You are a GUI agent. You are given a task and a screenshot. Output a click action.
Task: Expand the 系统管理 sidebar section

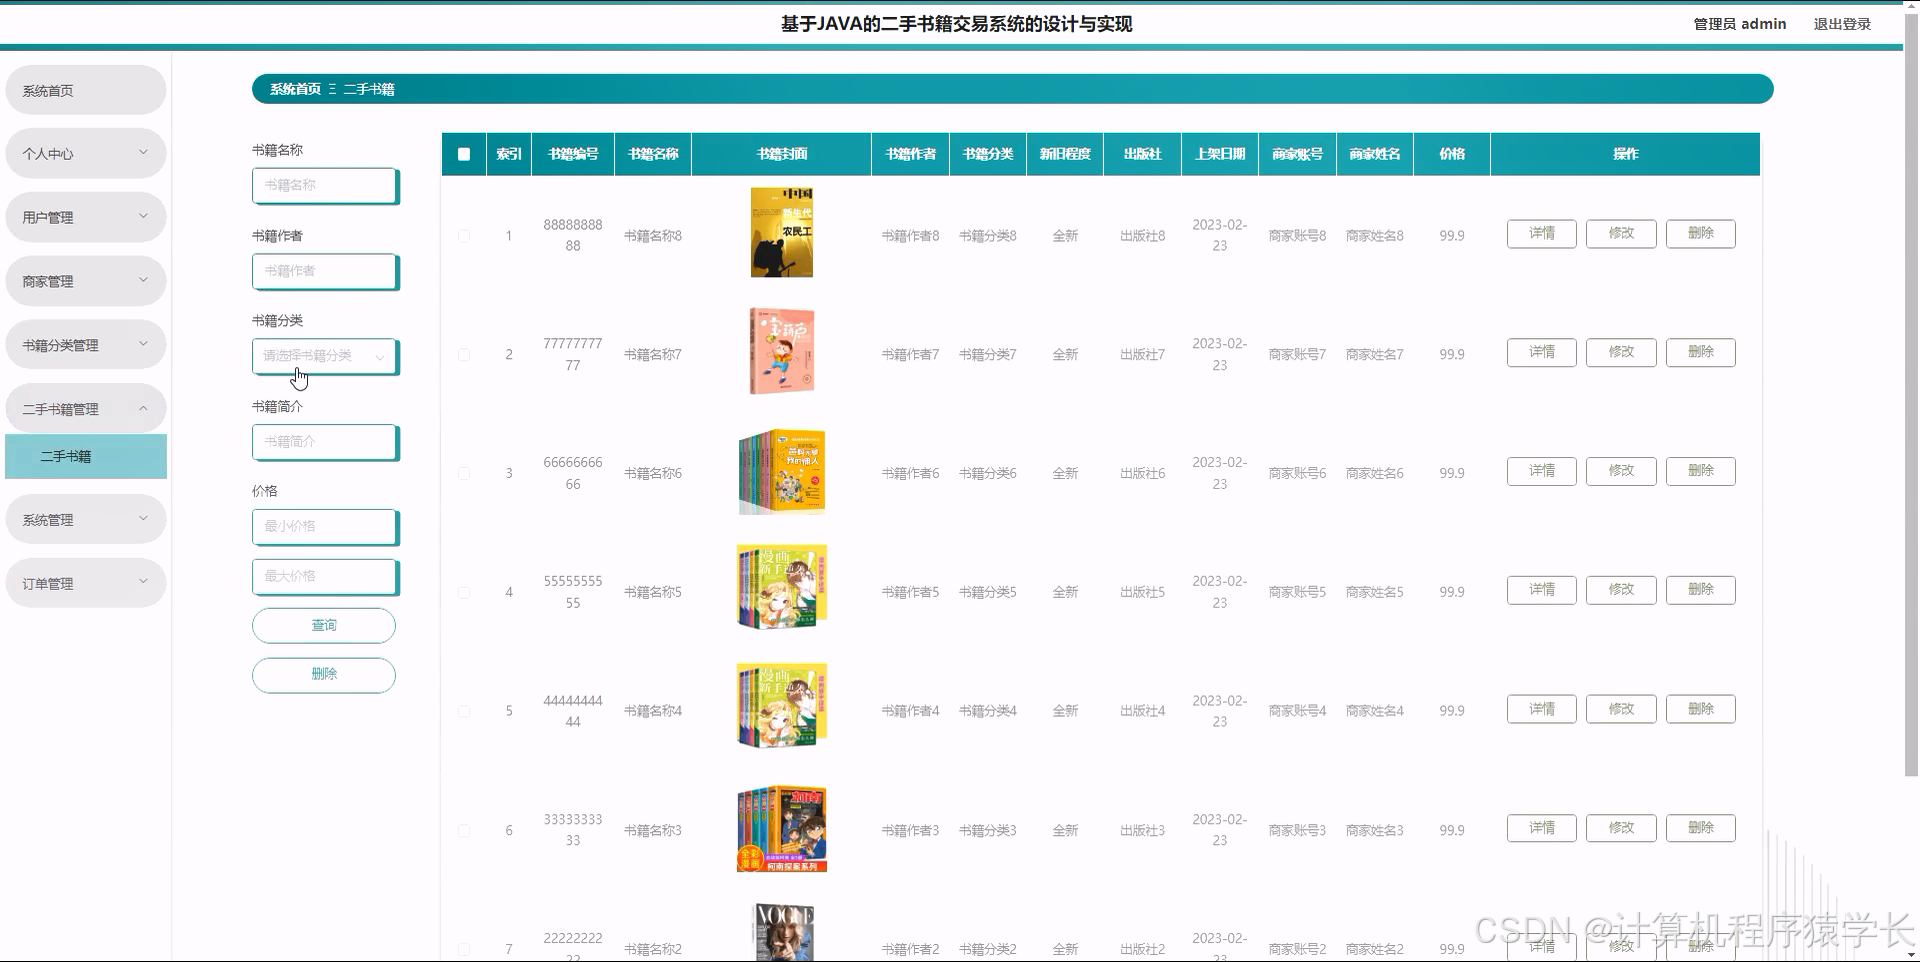(85, 518)
